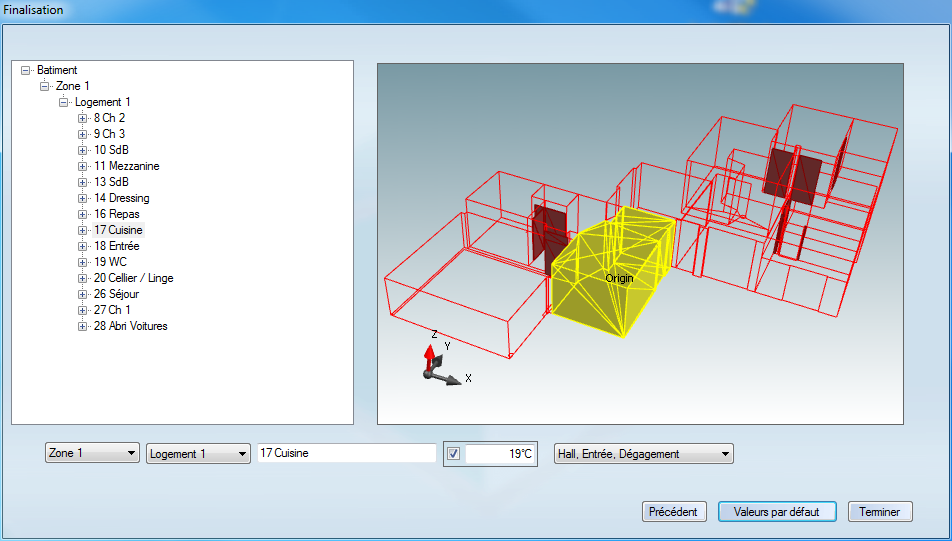The width and height of the screenshot is (952, 541).
Task: Reset with Valeurs par défaut button
Action: pos(777,511)
